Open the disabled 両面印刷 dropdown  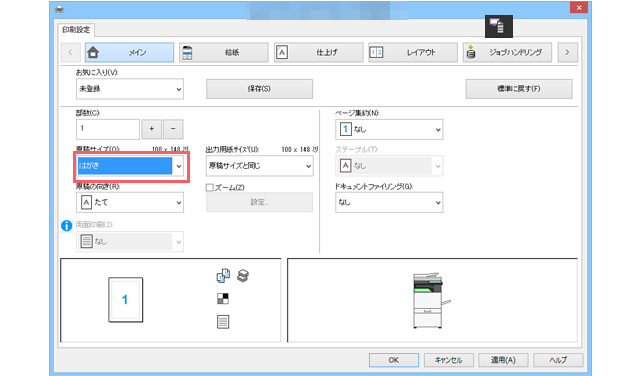[x=130, y=242]
